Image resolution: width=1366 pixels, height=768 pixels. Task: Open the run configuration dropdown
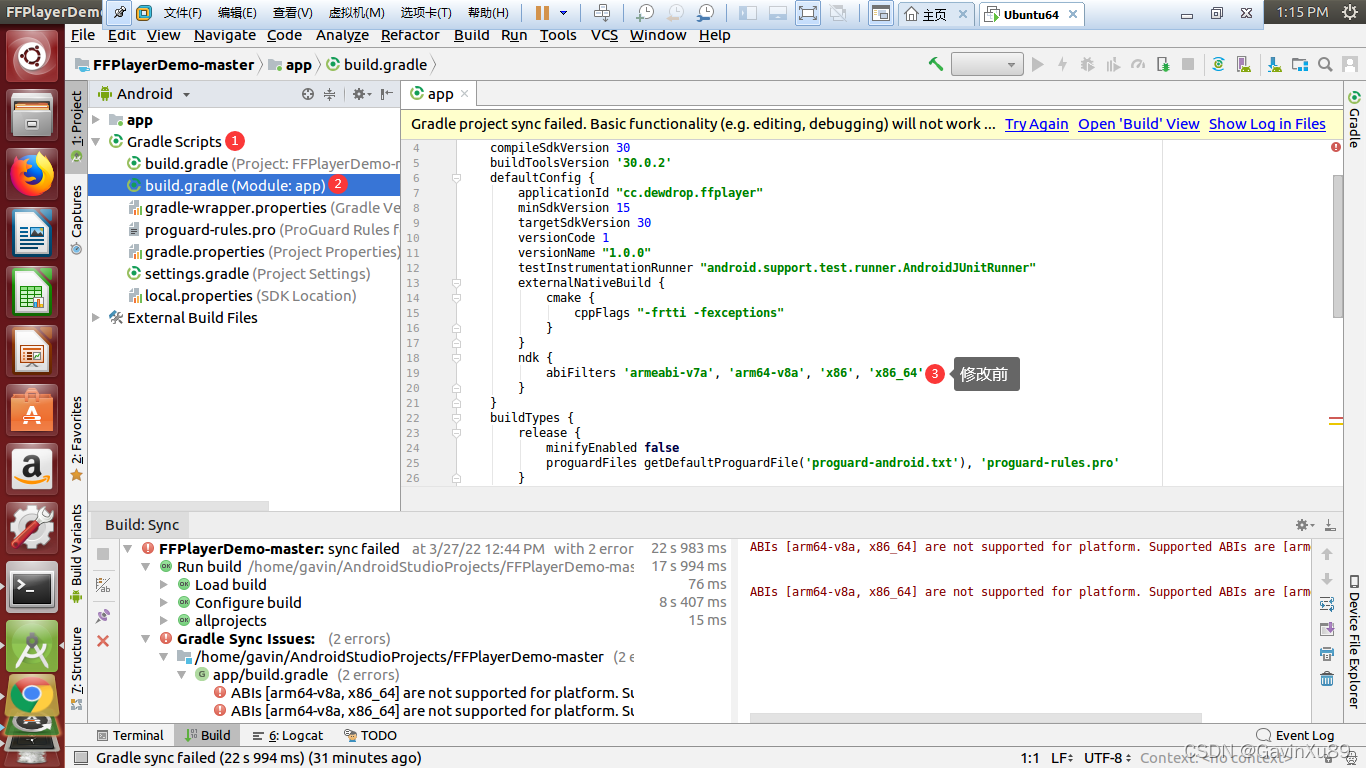click(x=986, y=64)
